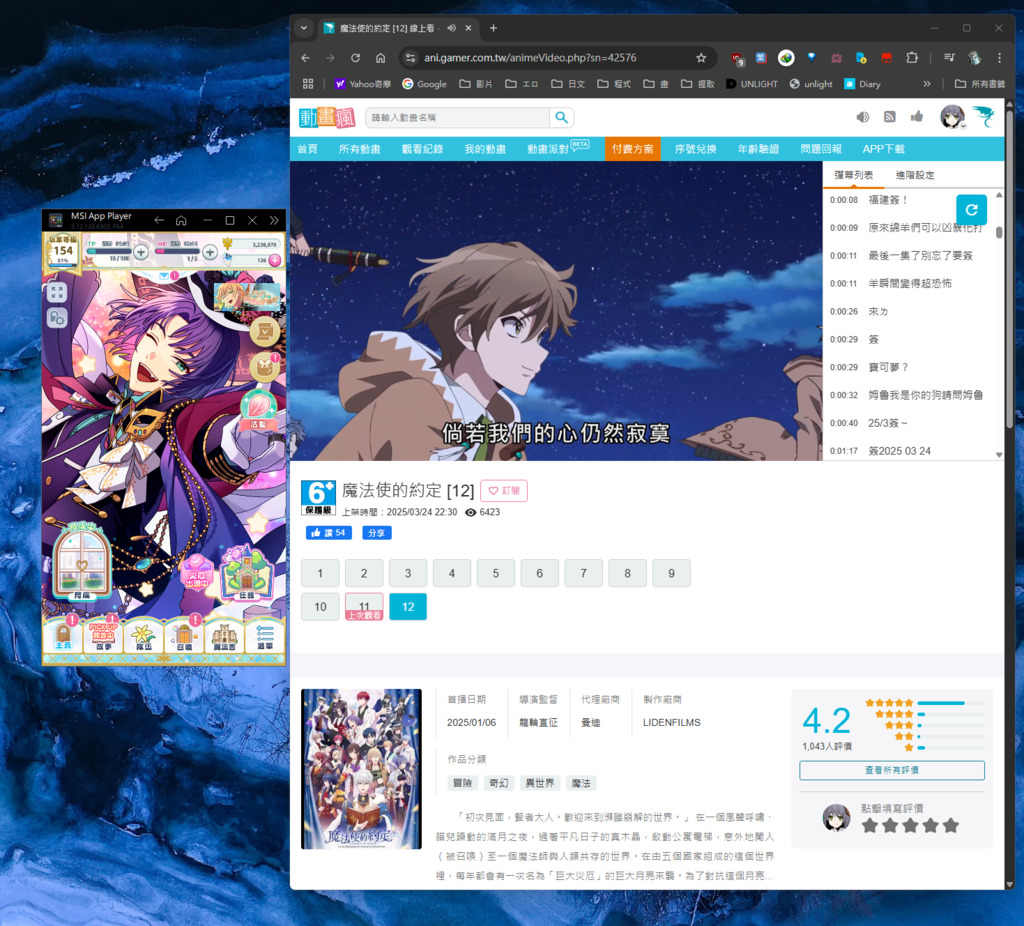Click MSI App Player home icon
The height and width of the screenshot is (926, 1024).
click(x=181, y=221)
